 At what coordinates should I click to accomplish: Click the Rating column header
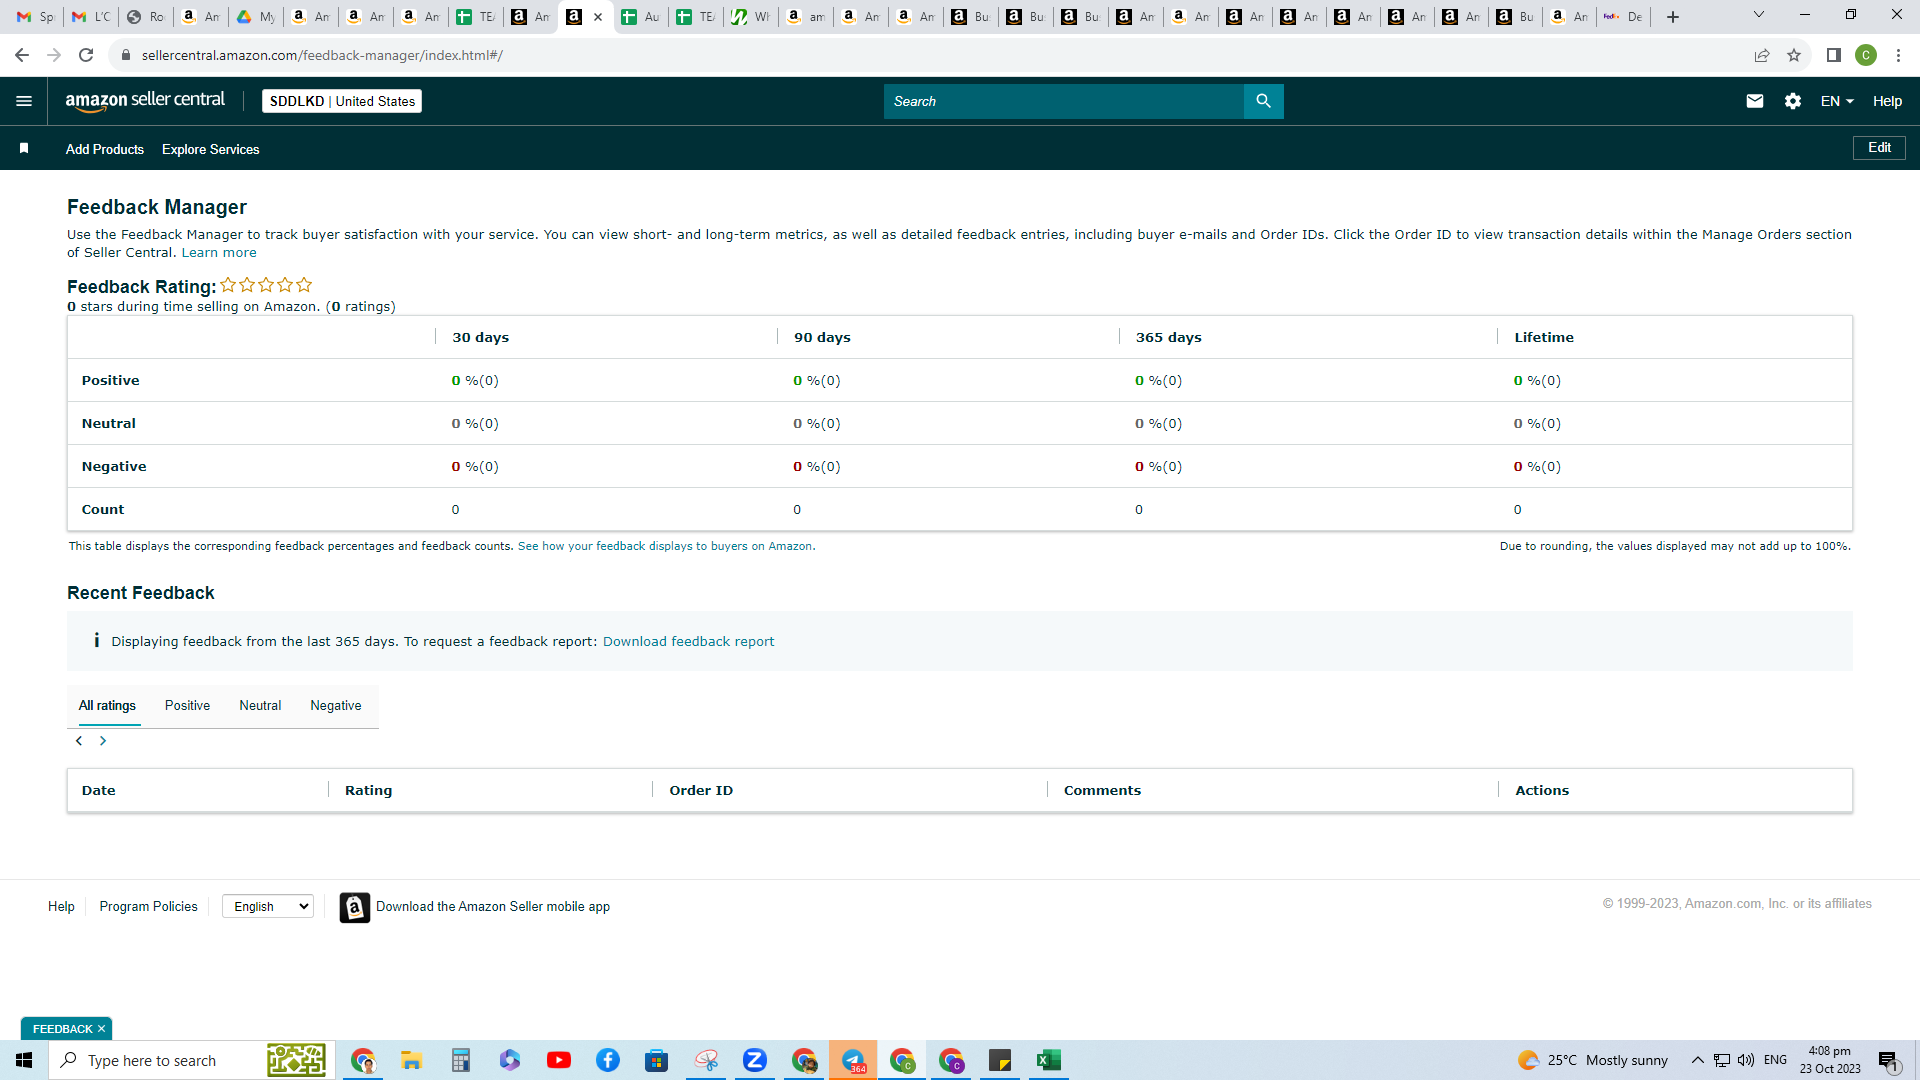[x=369, y=790]
